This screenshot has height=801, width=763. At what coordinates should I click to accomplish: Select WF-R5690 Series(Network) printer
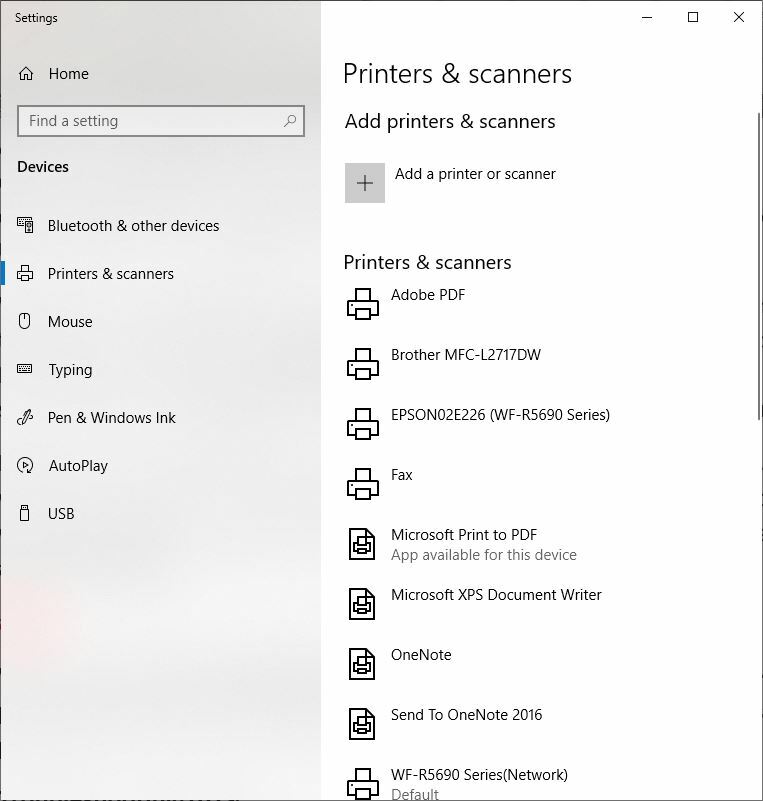click(479, 775)
